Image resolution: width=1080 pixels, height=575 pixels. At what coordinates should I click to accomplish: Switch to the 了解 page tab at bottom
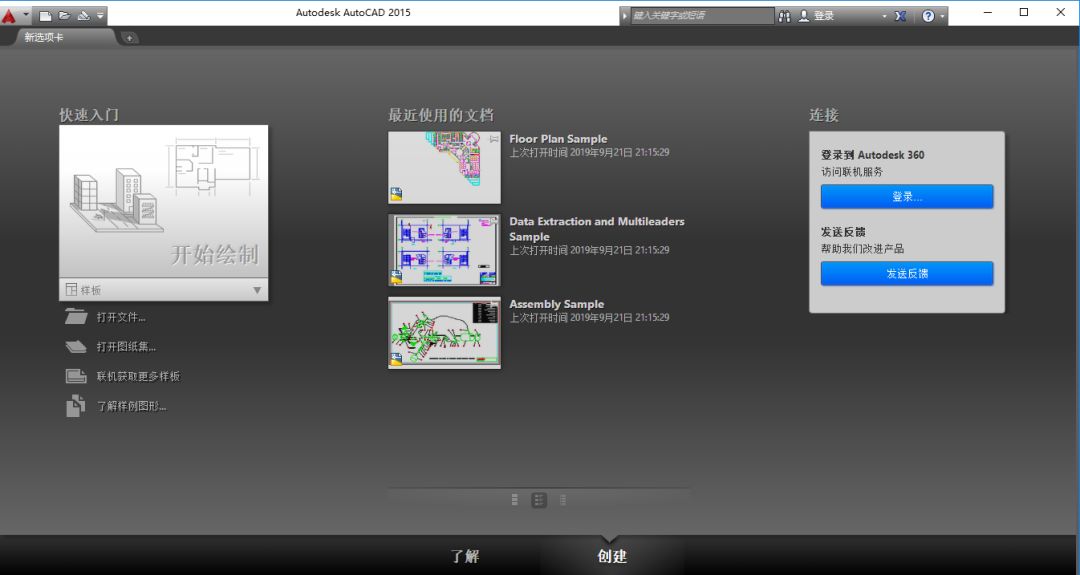[465, 556]
